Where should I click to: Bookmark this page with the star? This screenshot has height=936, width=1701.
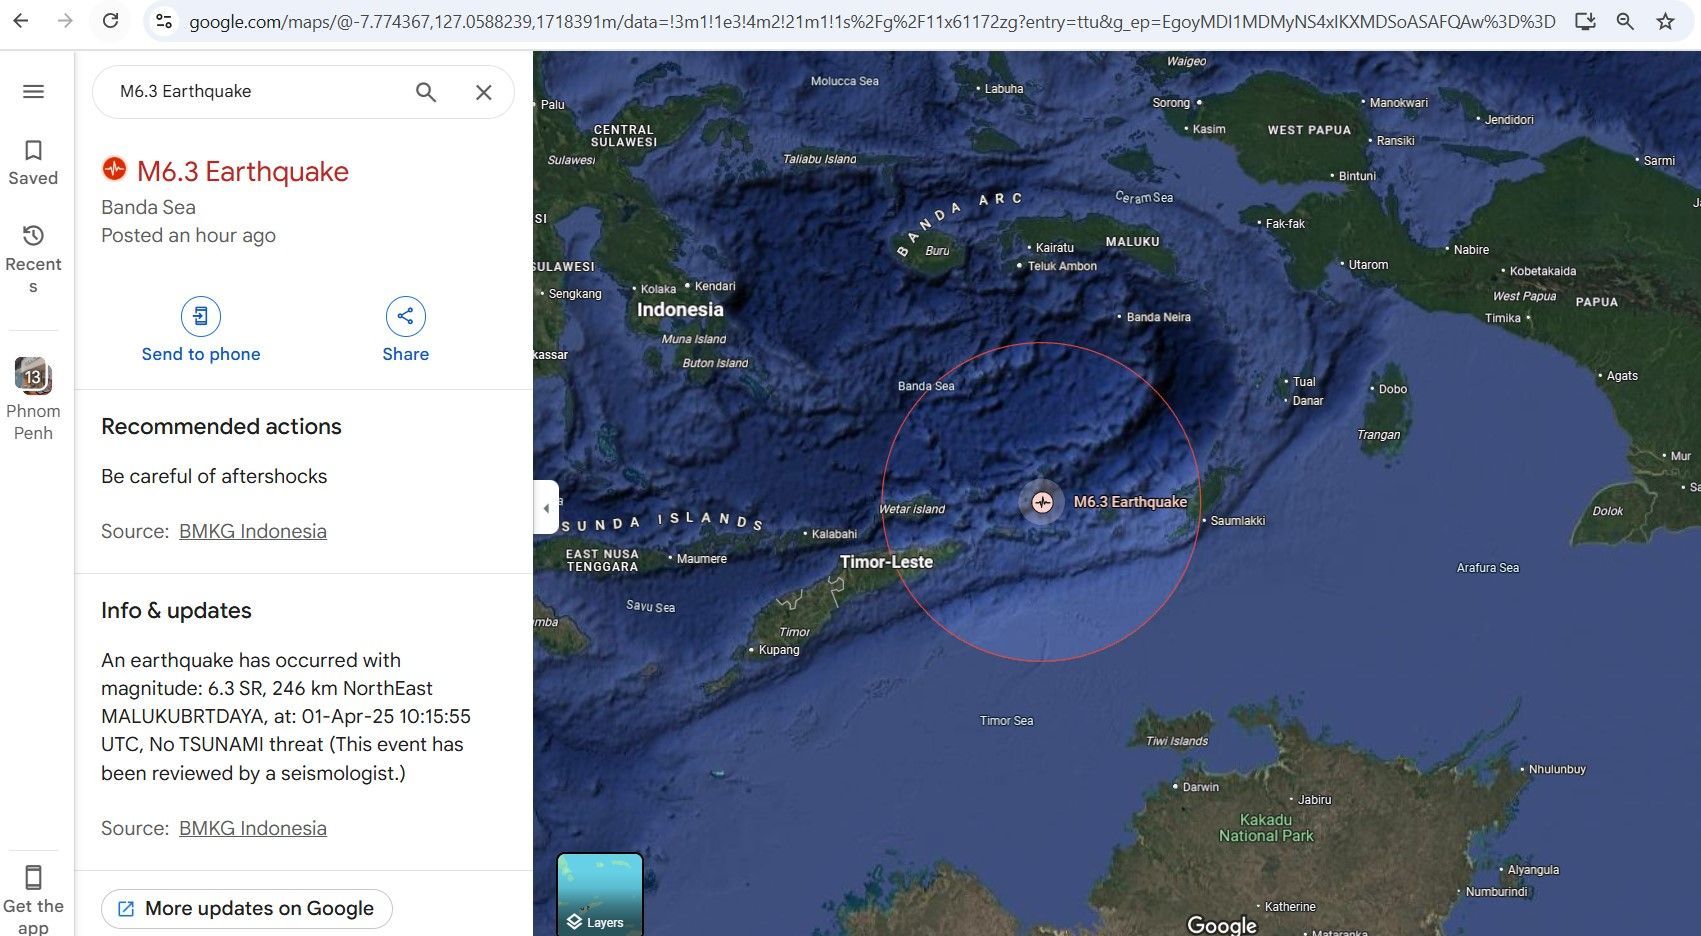pyautogui.click(x=1665, y=21)
